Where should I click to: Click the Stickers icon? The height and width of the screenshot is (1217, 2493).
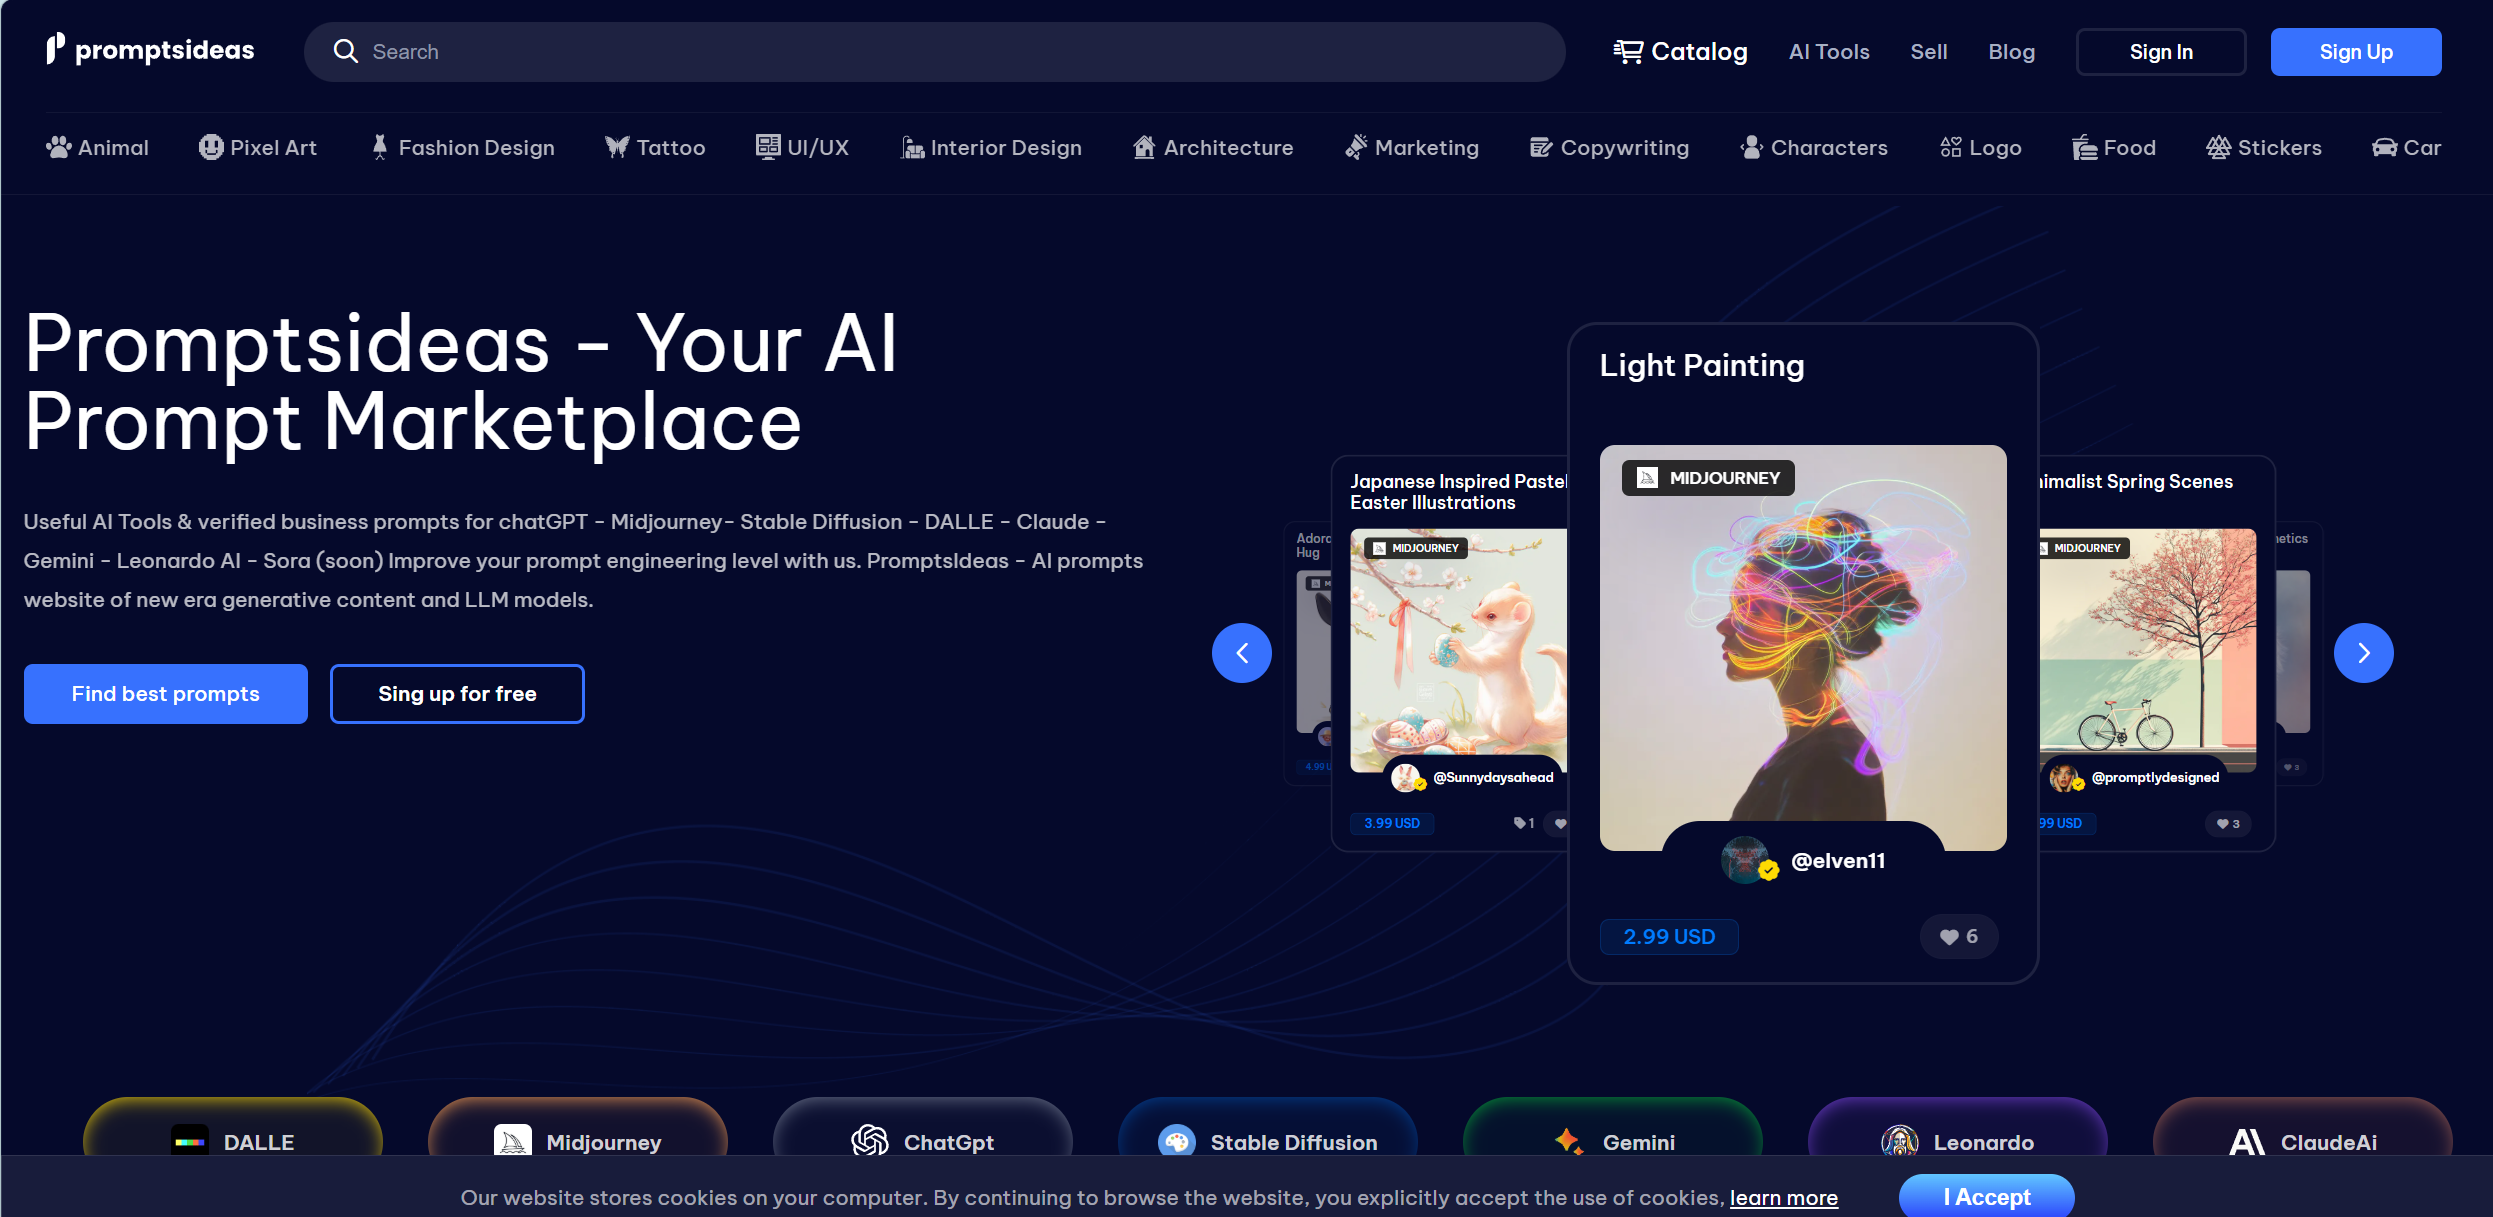(x=2219, y=148)
